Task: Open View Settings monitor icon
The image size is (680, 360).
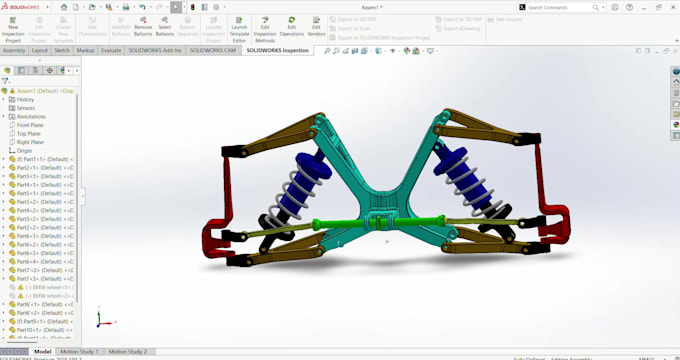Action: pyautogui.click(x=430, y=51)
